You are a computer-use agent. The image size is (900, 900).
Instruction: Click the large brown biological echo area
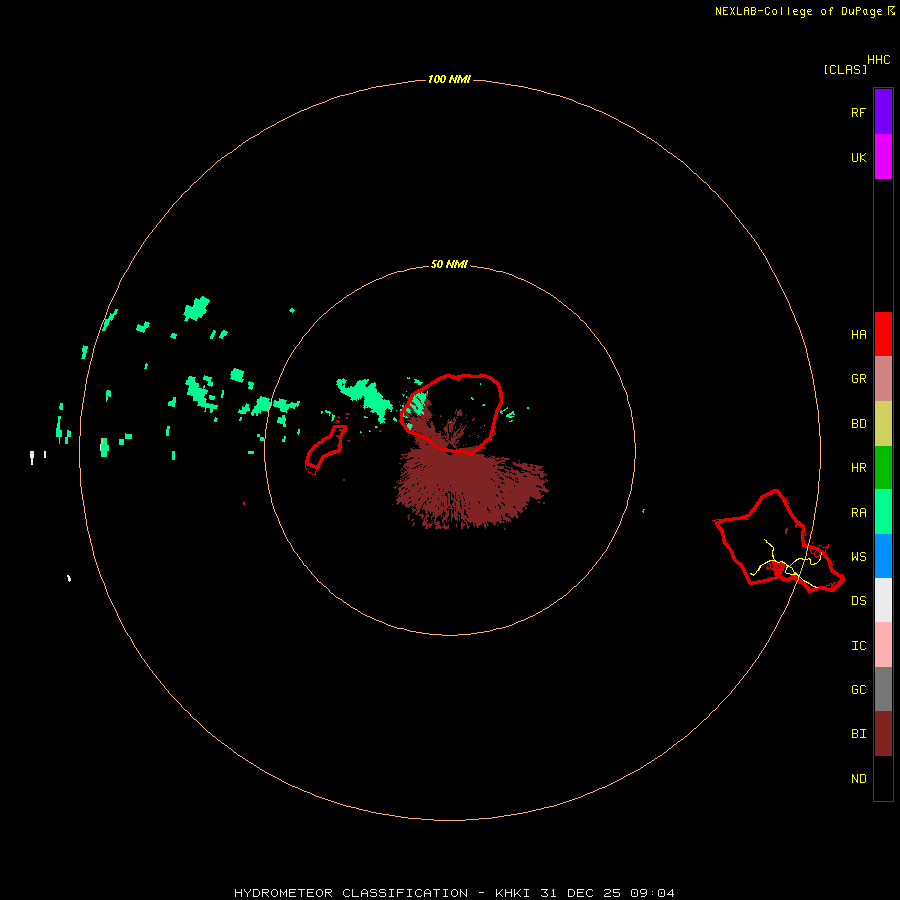(x=471, y=488)
